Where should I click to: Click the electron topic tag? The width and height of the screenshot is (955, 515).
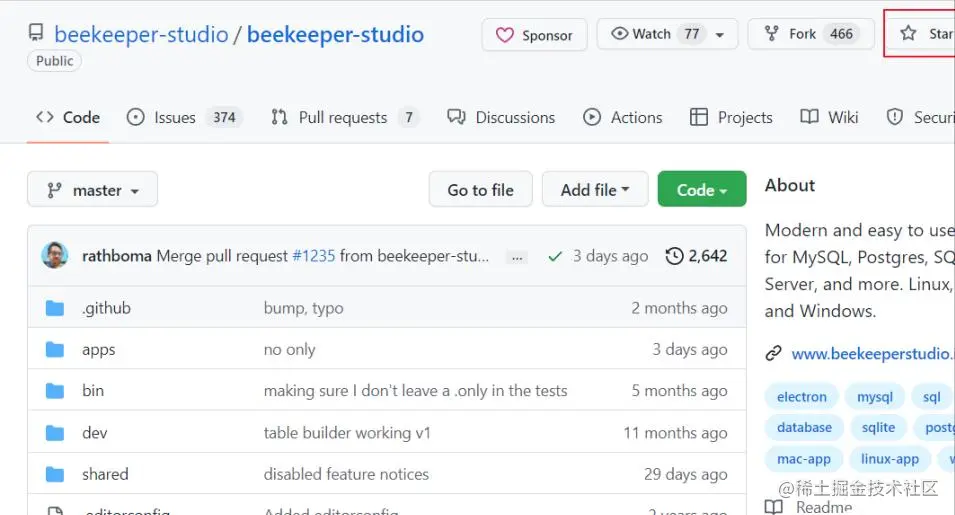802,397
